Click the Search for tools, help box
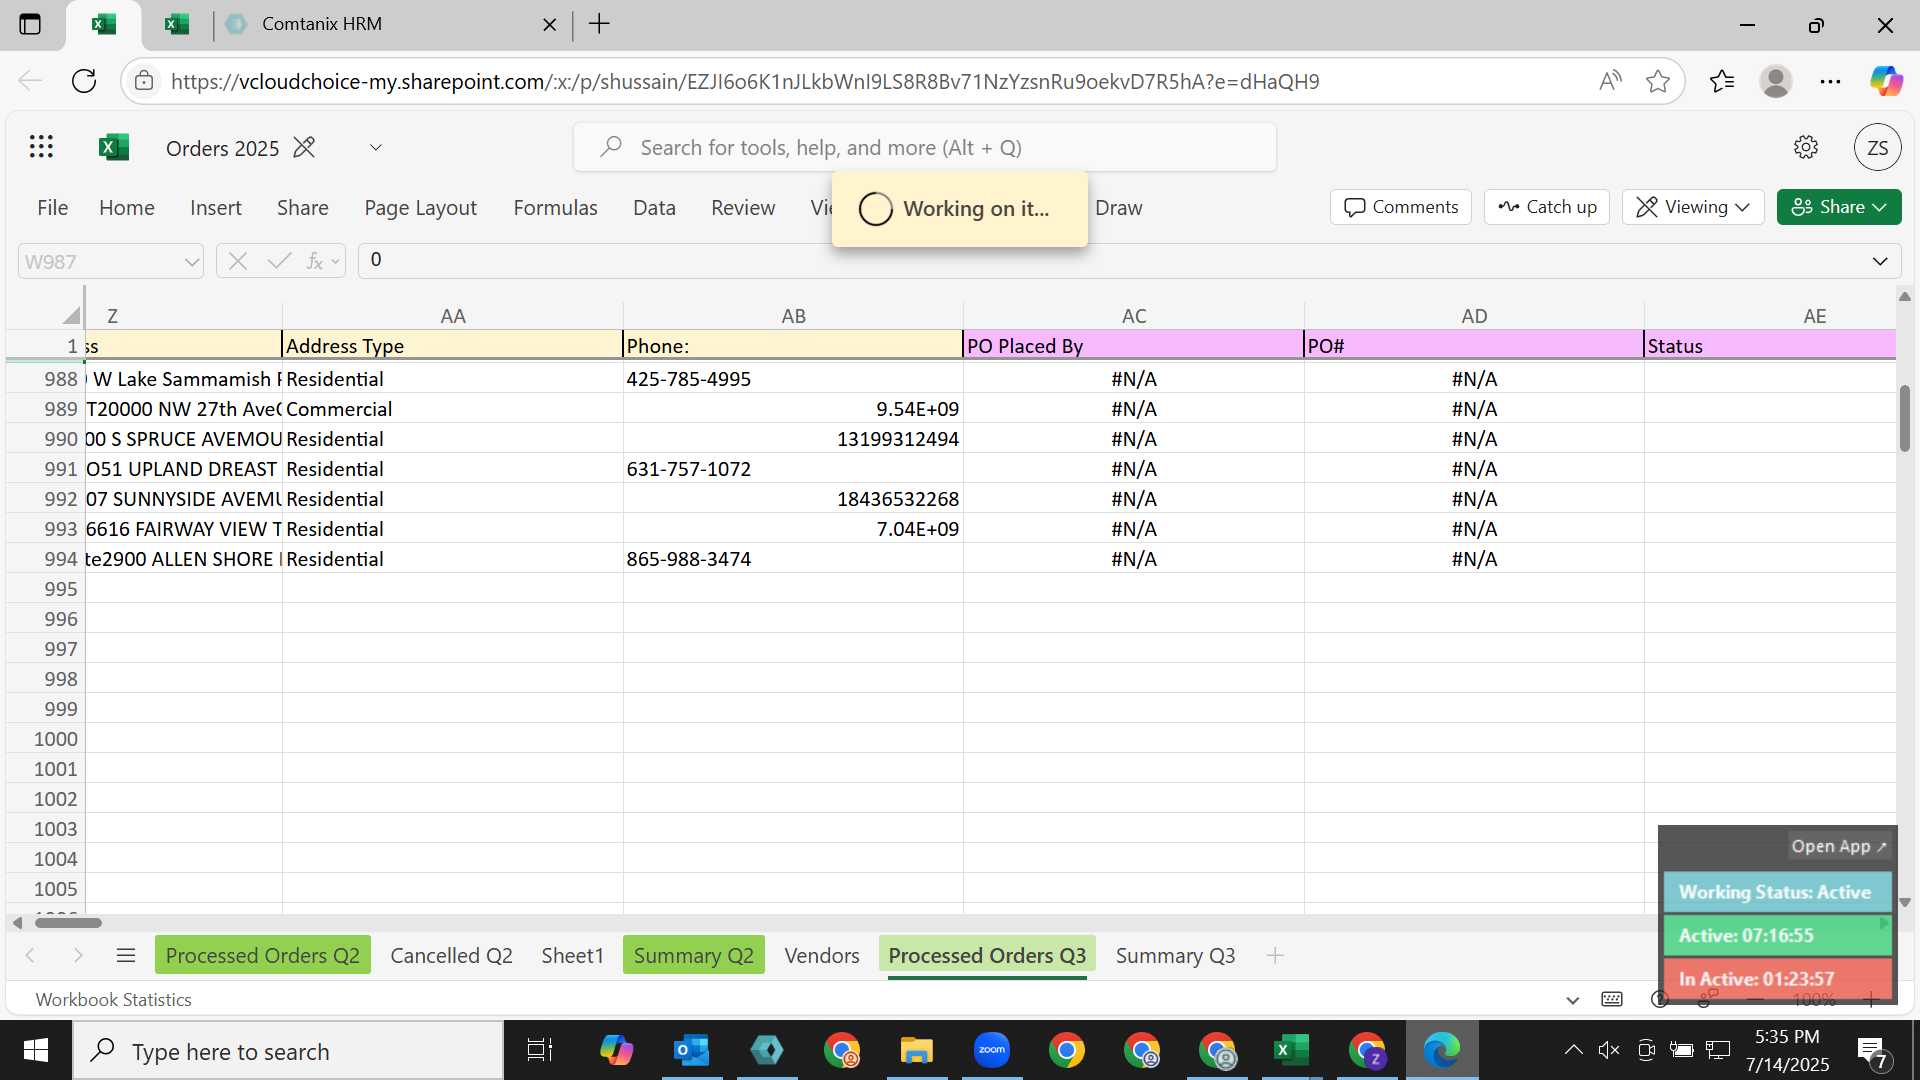The width and height of the screenshot is (1920, 1080). coord(924,147)
